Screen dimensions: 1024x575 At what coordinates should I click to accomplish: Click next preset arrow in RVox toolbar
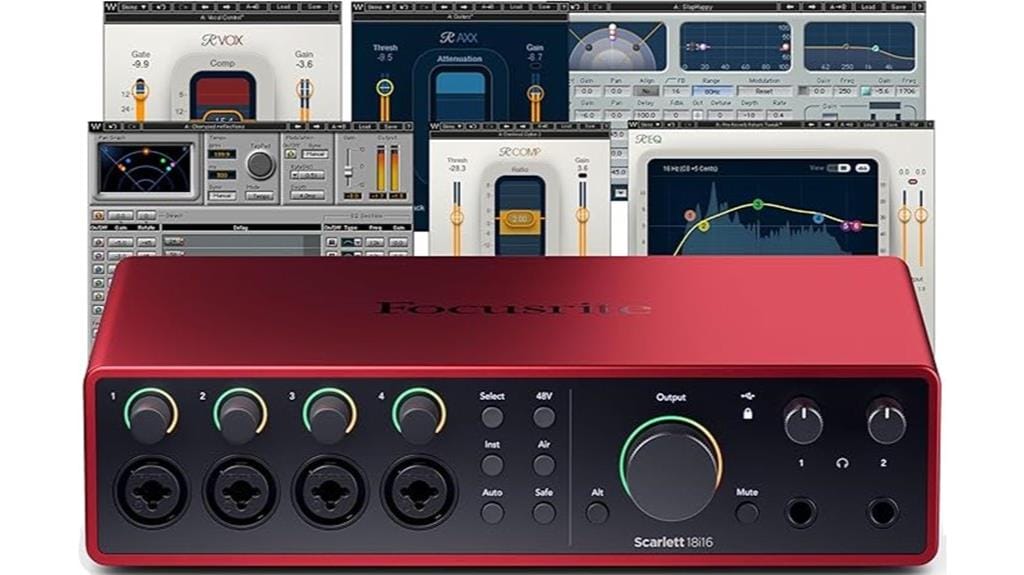pos(227,7)
